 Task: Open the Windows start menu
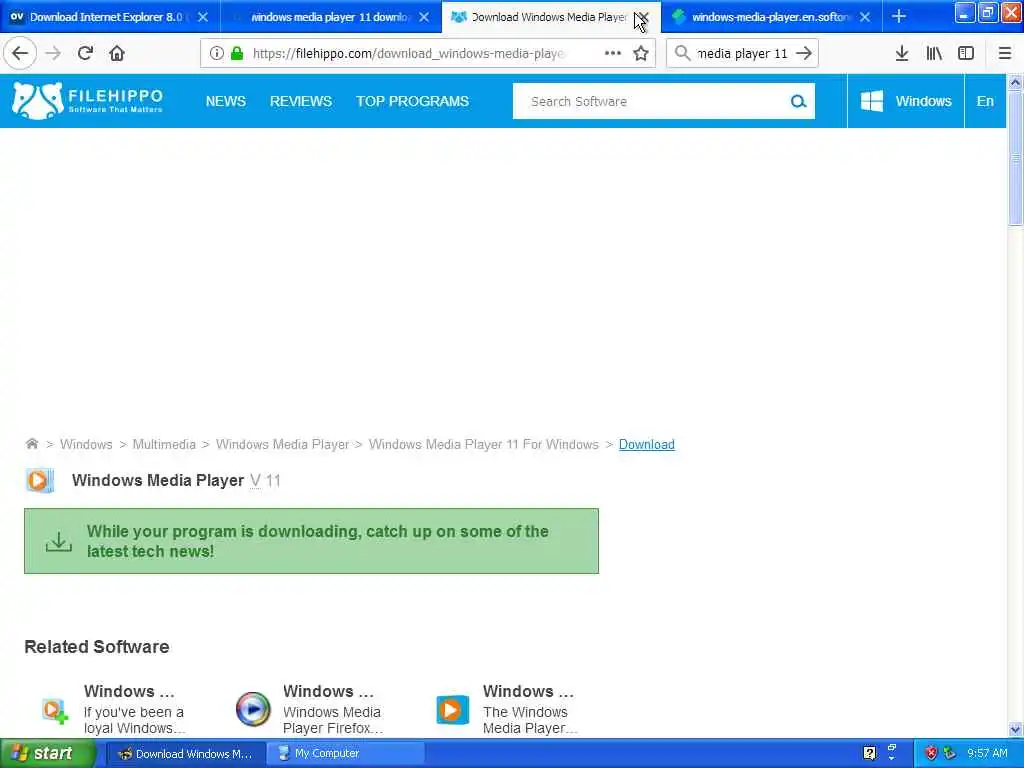click(x=47, y=753)
